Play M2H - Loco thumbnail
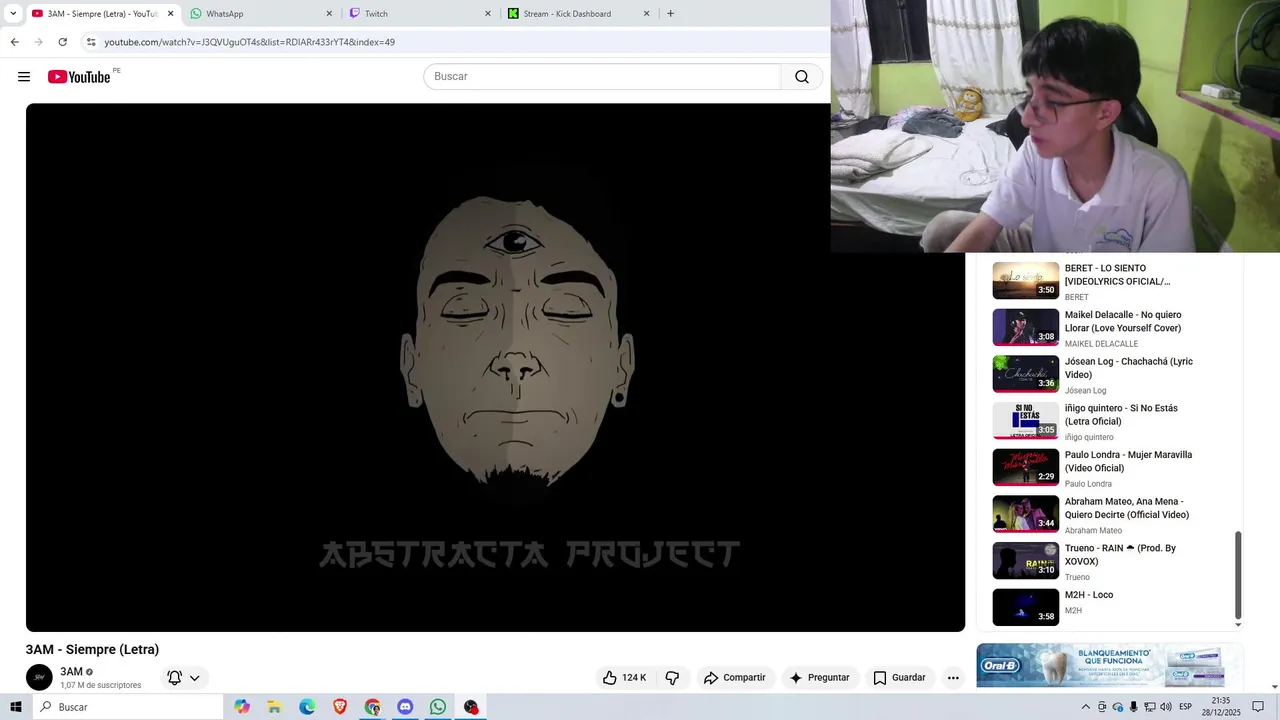Screen dimensions: 1280x720 point(1025,608)
